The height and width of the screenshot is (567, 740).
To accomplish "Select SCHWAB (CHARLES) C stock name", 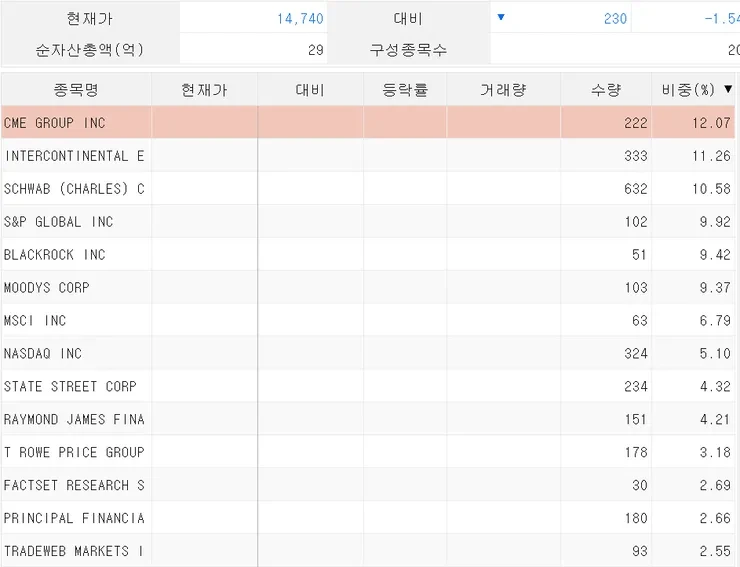I will [74, 189].
